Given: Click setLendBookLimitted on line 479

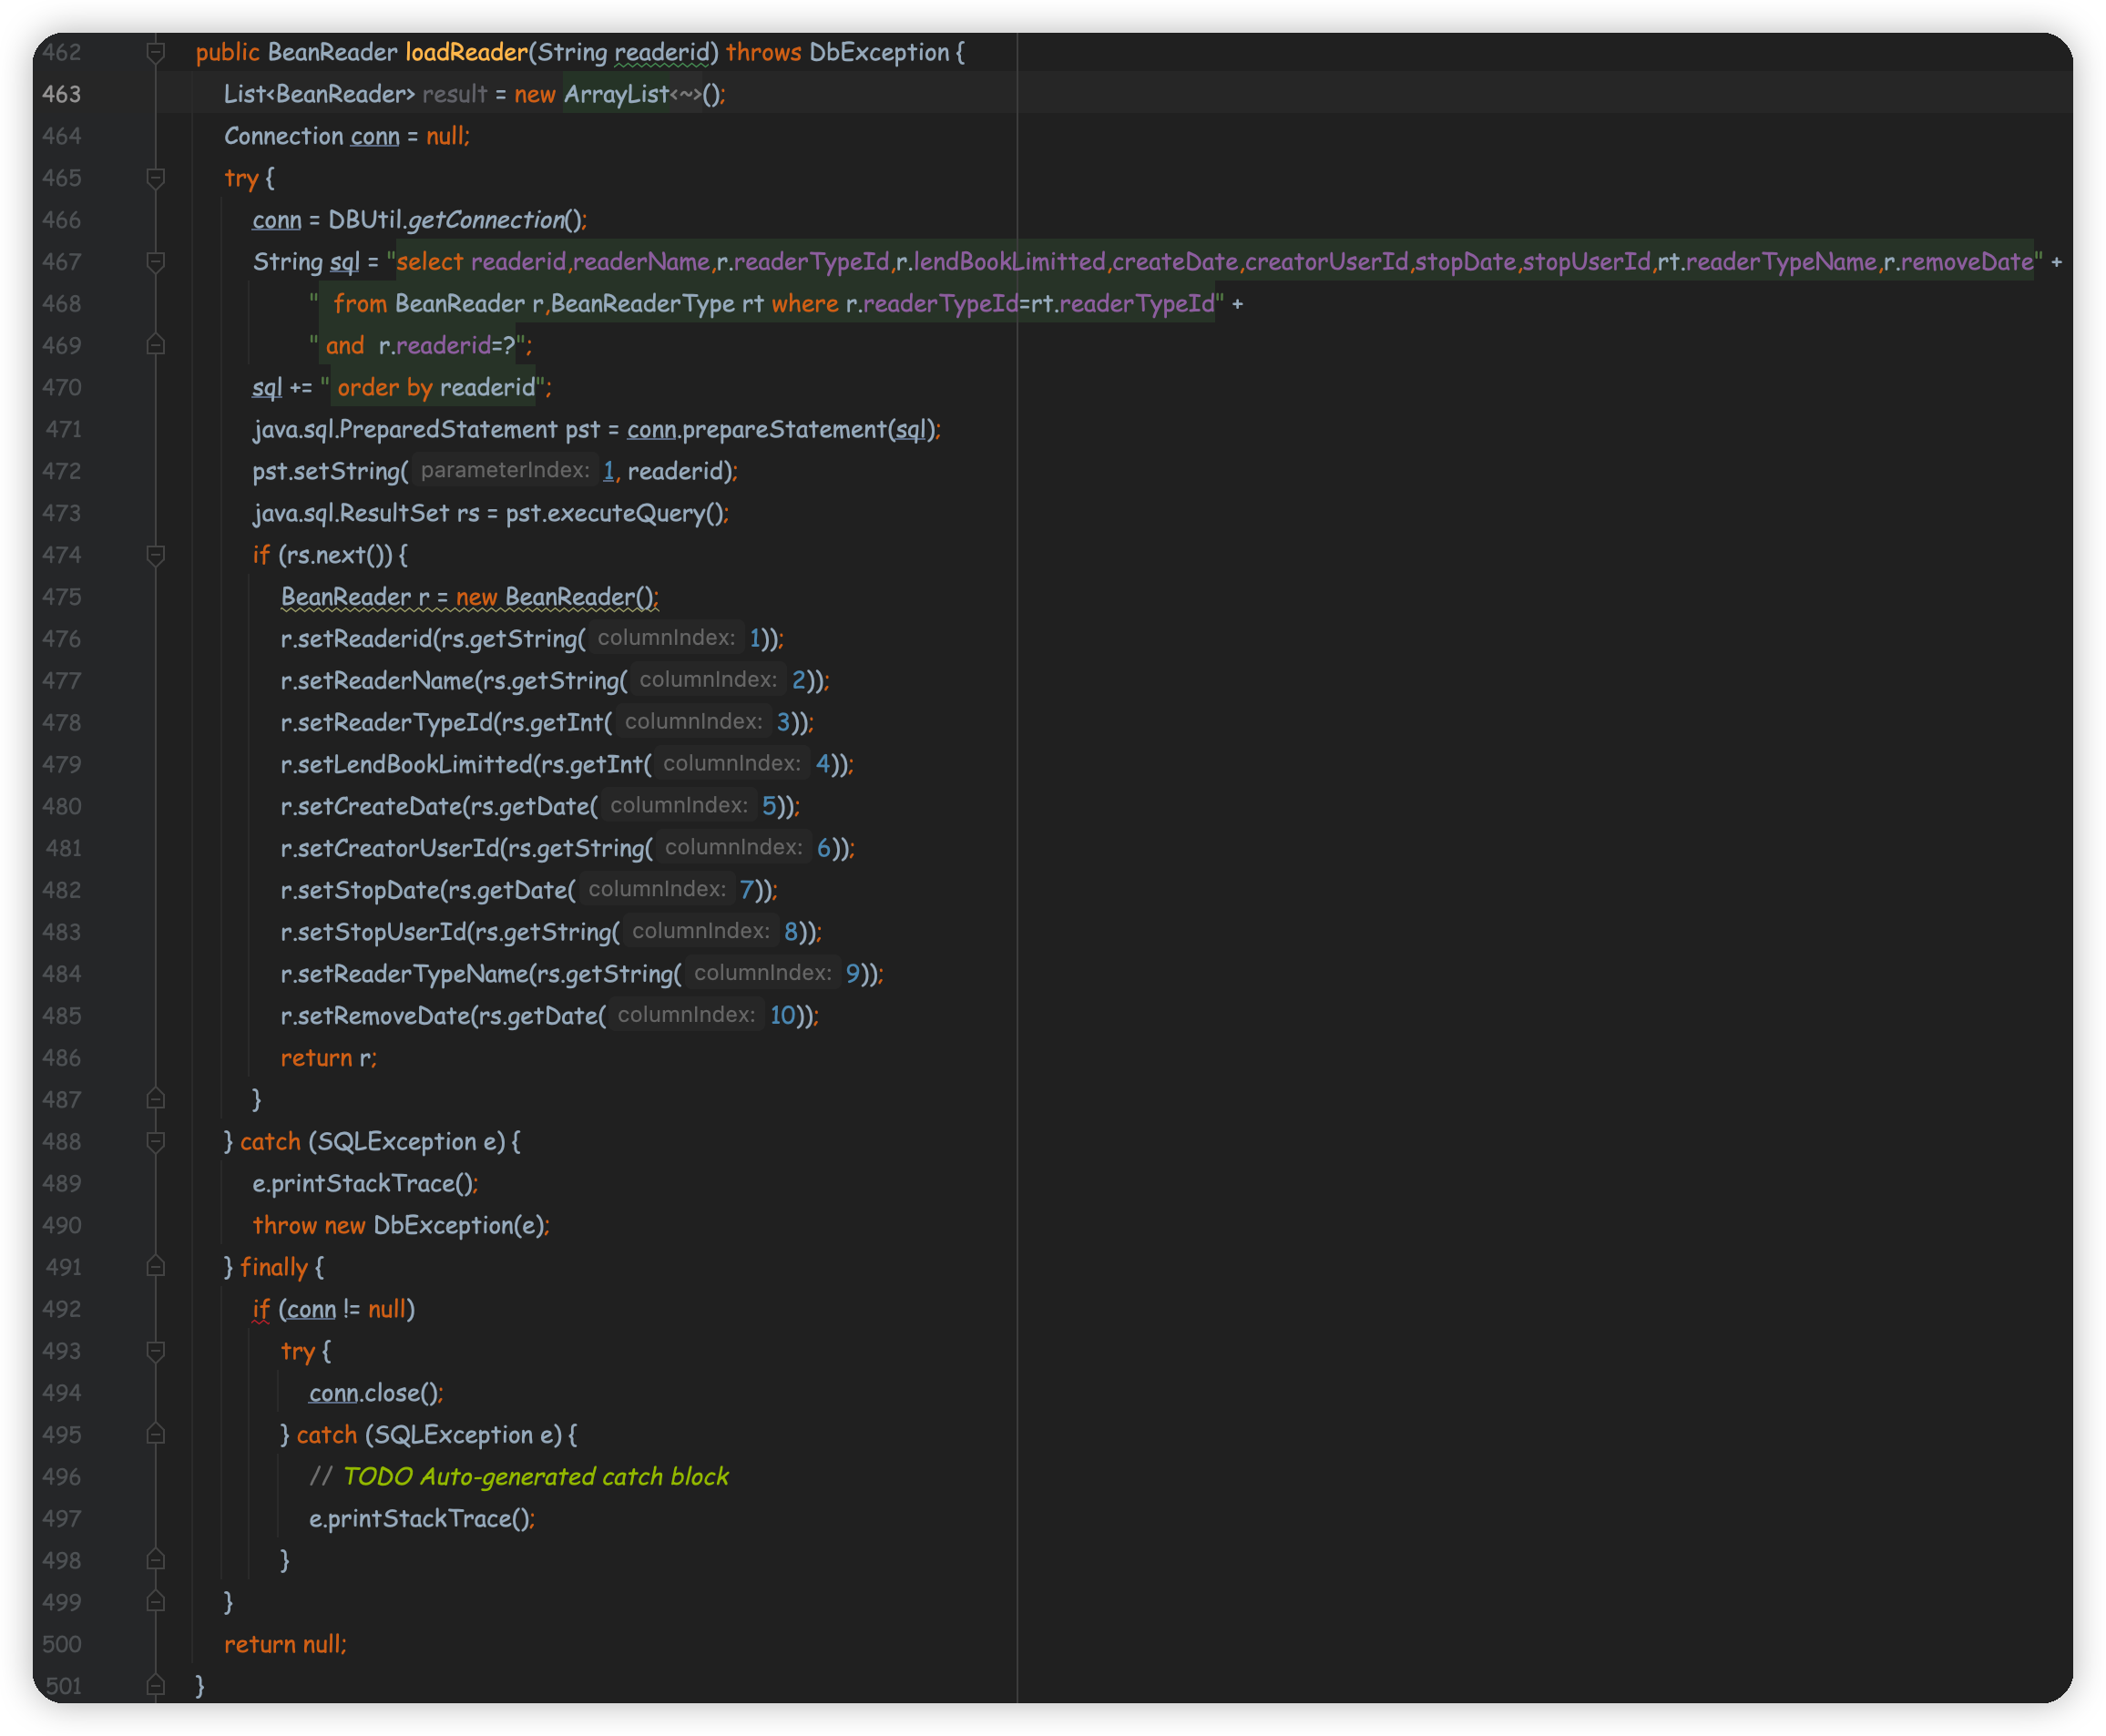Looking at the screenshot, I should 415,765.
